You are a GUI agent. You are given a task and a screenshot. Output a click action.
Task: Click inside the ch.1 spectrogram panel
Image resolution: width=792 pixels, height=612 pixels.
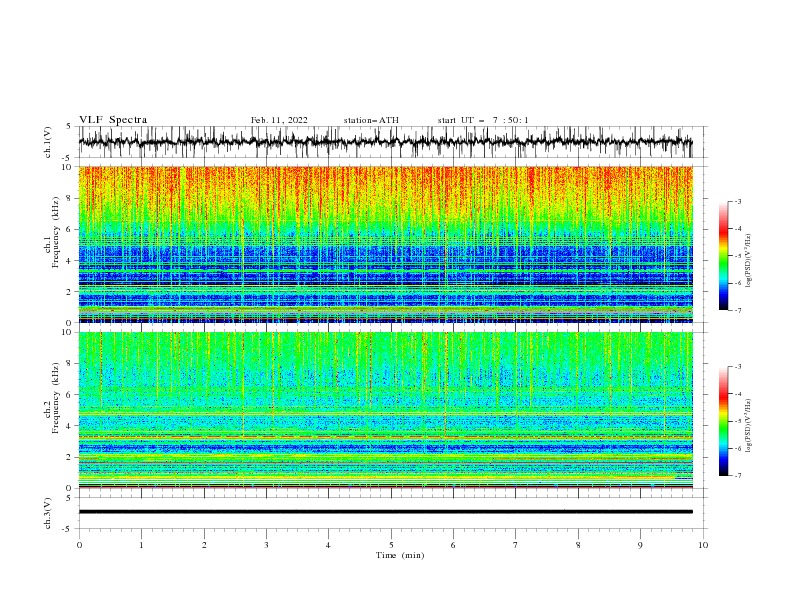pyautogui.click(x=385, y=244)
